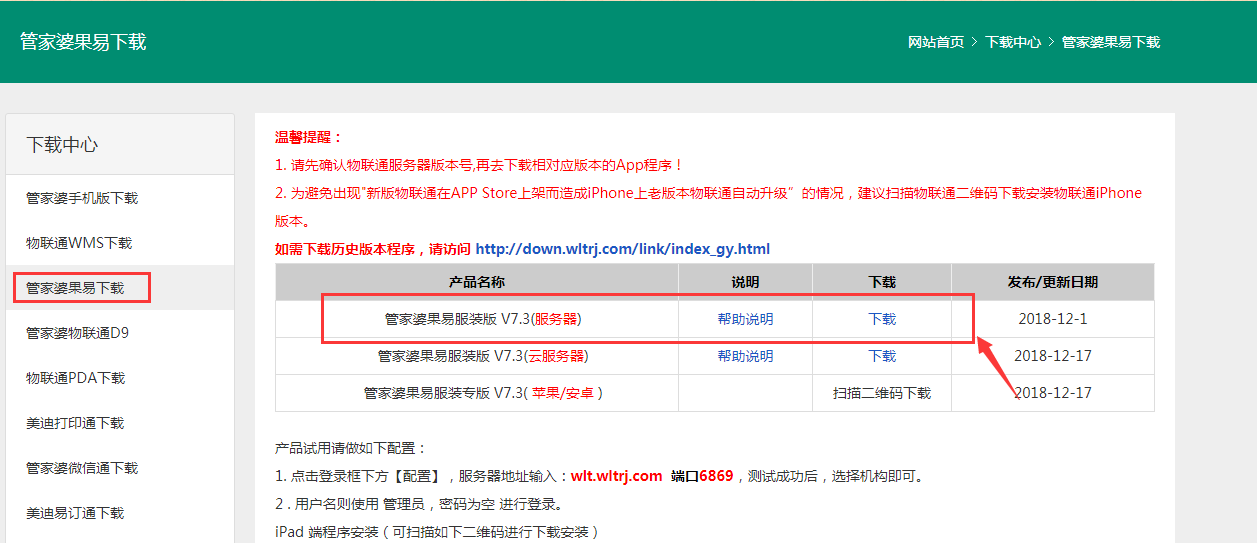Click 端口6869 text
Image resolution: width=1257 pixels, height=543 pixels.
[x=702, y=476]
